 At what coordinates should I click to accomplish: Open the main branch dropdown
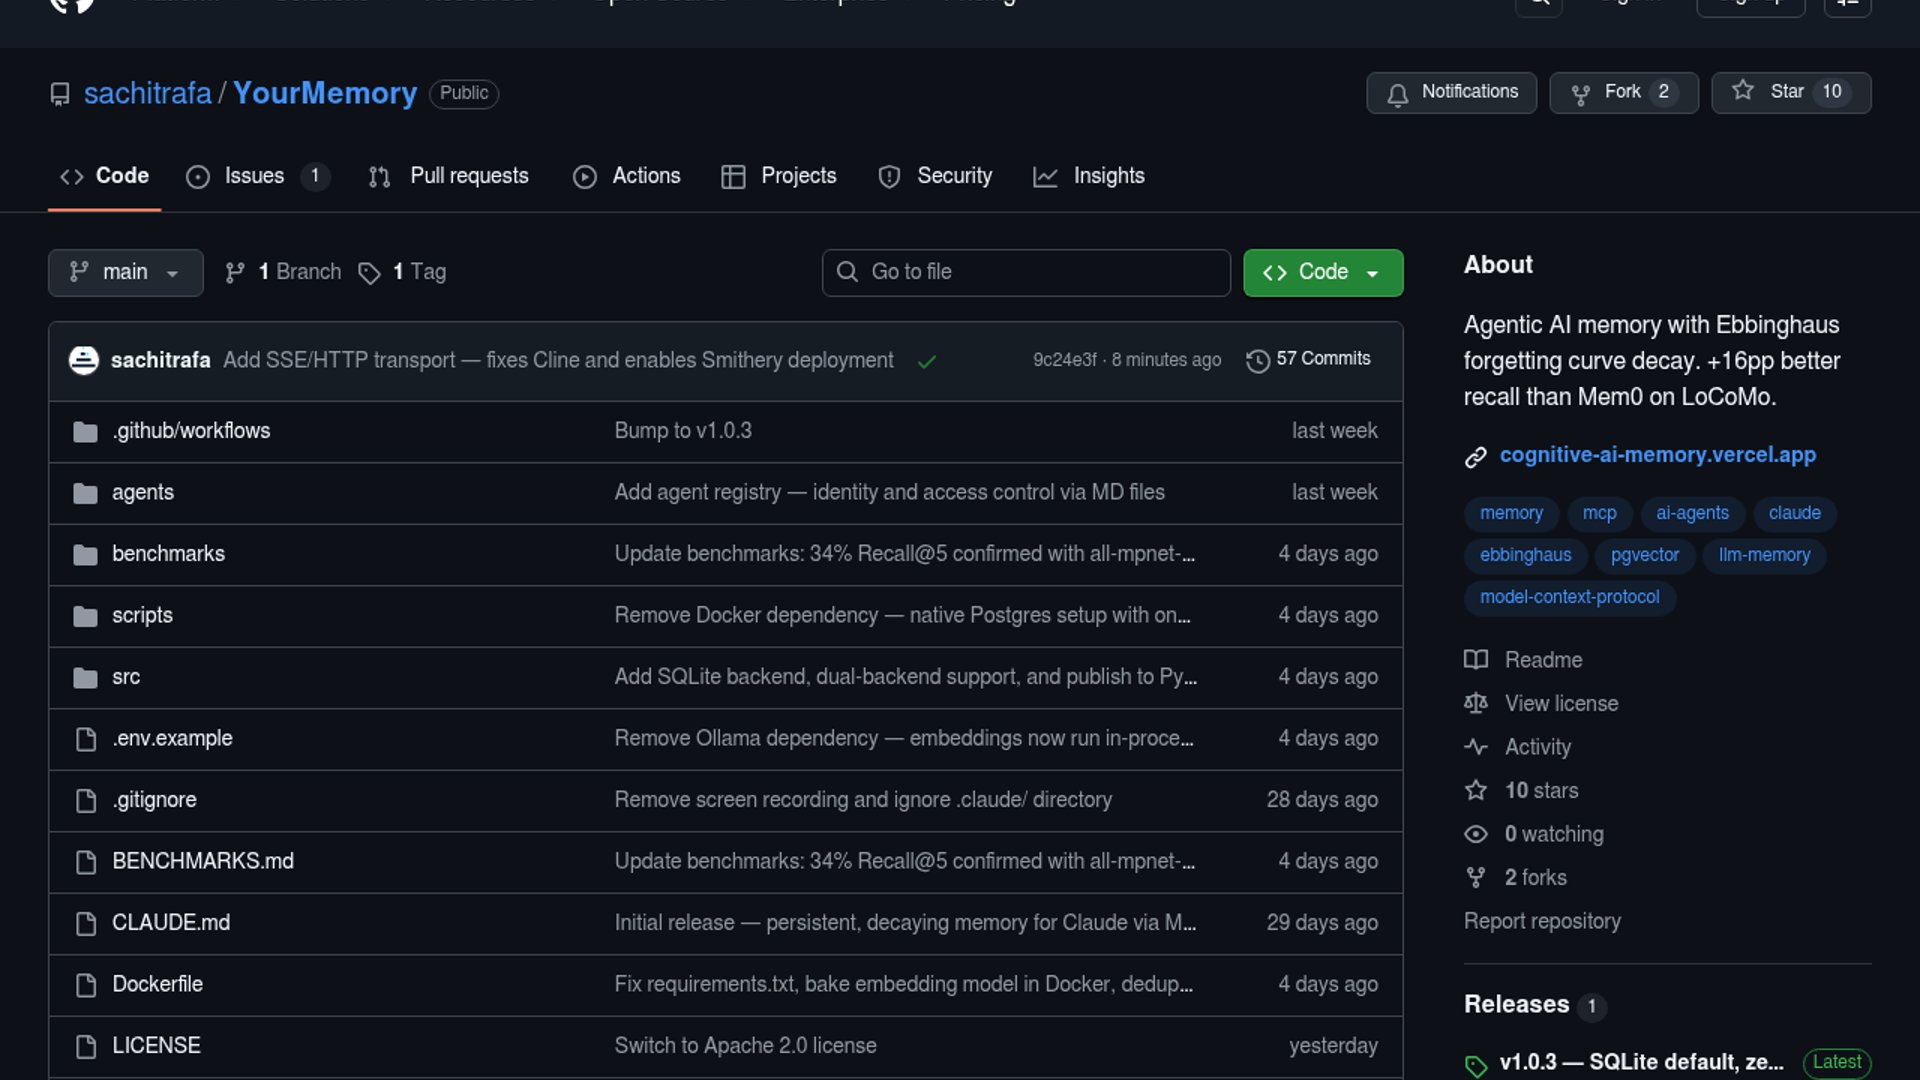[125, 272]
